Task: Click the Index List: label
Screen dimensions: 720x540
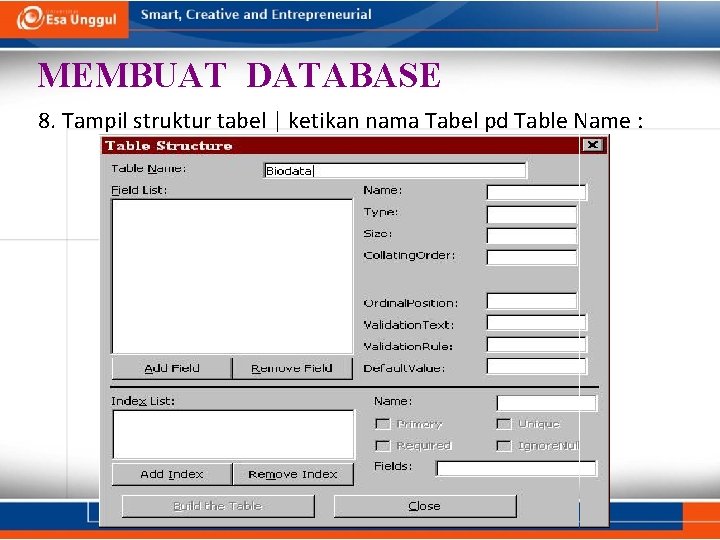Action: (143, 401)
